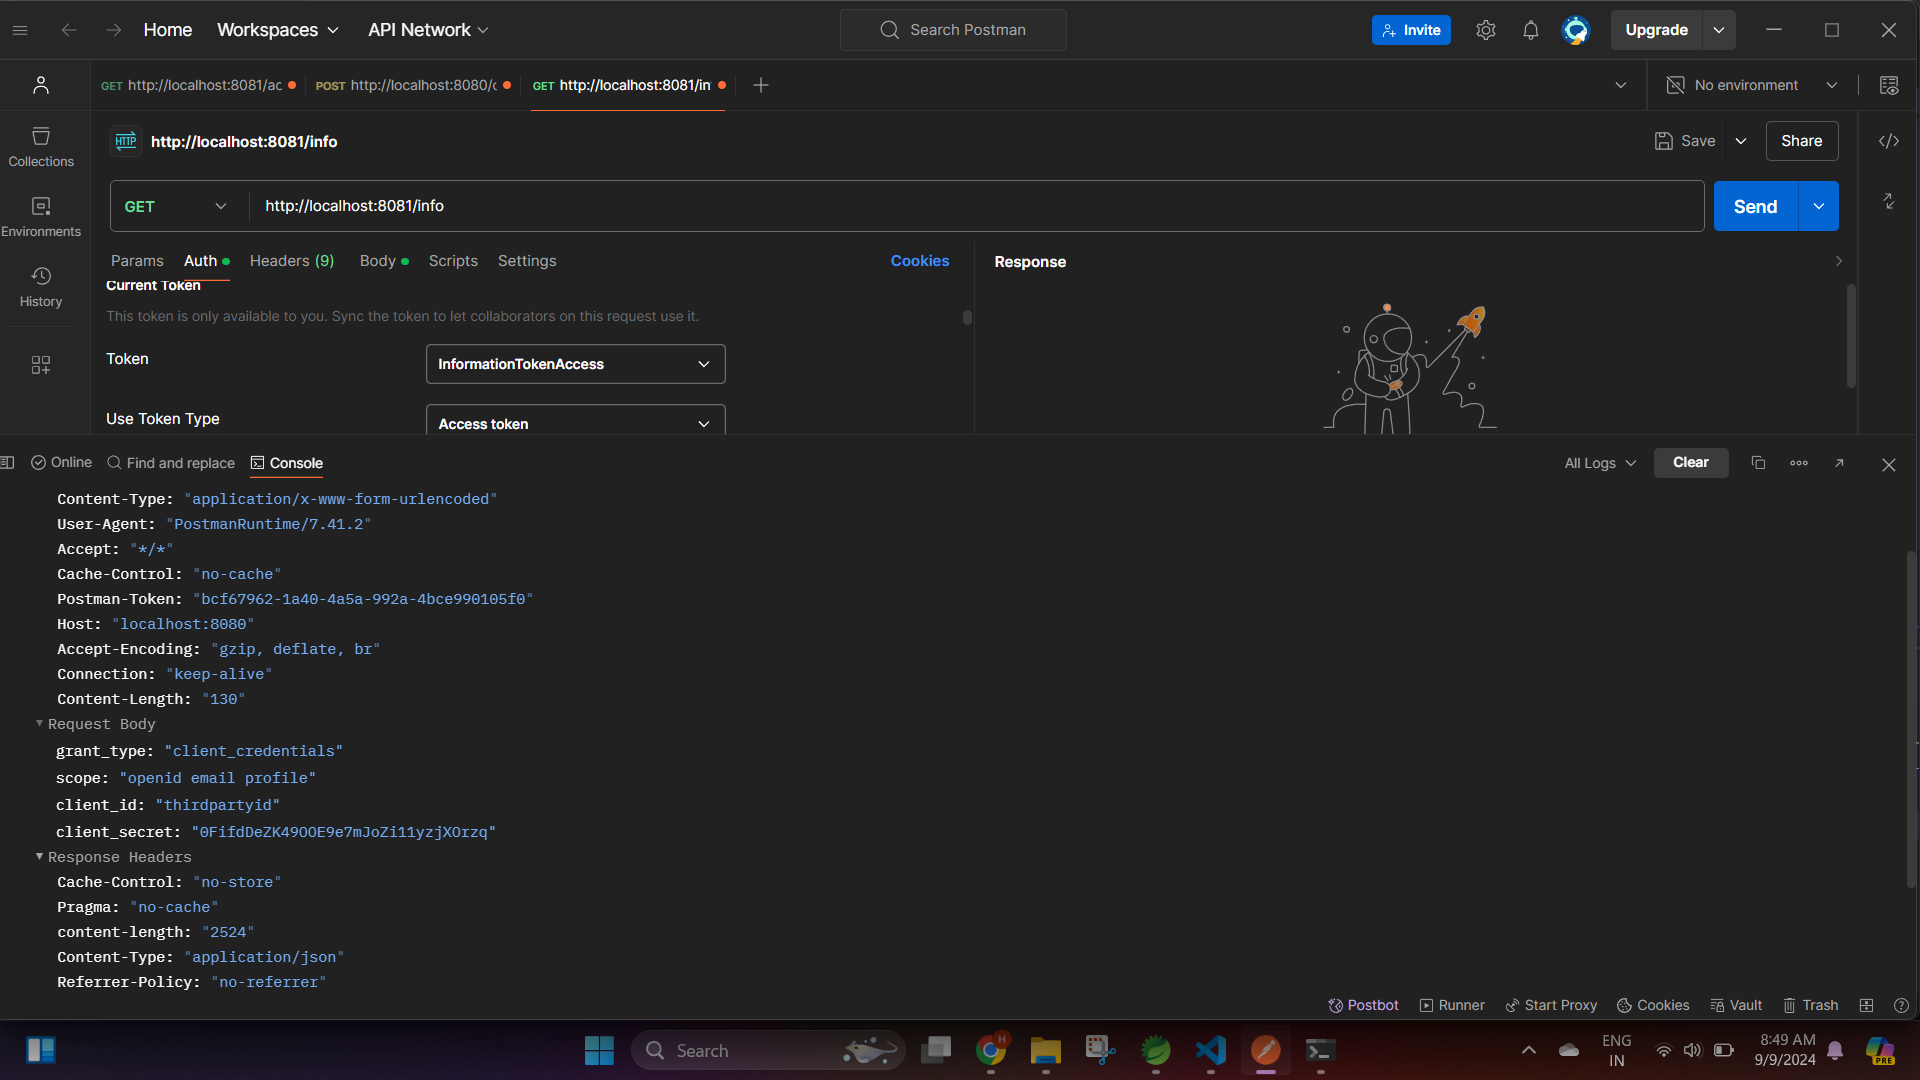Open the Environments sidebar panel
Image resolution: width=1920 pixels, height=1080 pixels.
coord(41,216)
